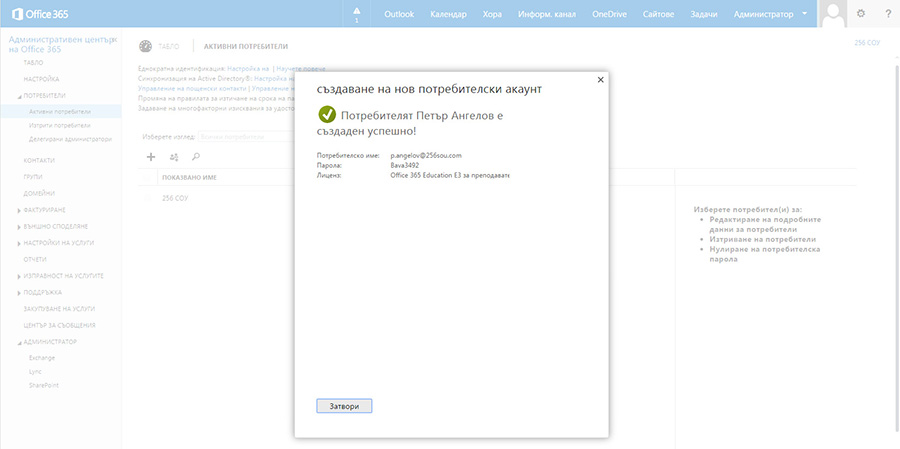Screen dimensions: 900x449
Task: Select НАСТРОЙКА in the left sidebar
Action: (x=41, y=79)
